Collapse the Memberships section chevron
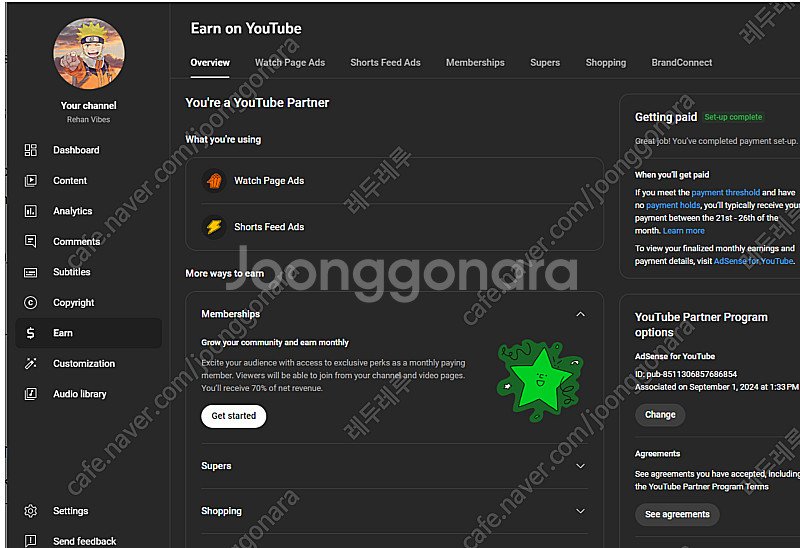Image resolution: width=800 pixels, height=548 pixels. coord(580,314)
